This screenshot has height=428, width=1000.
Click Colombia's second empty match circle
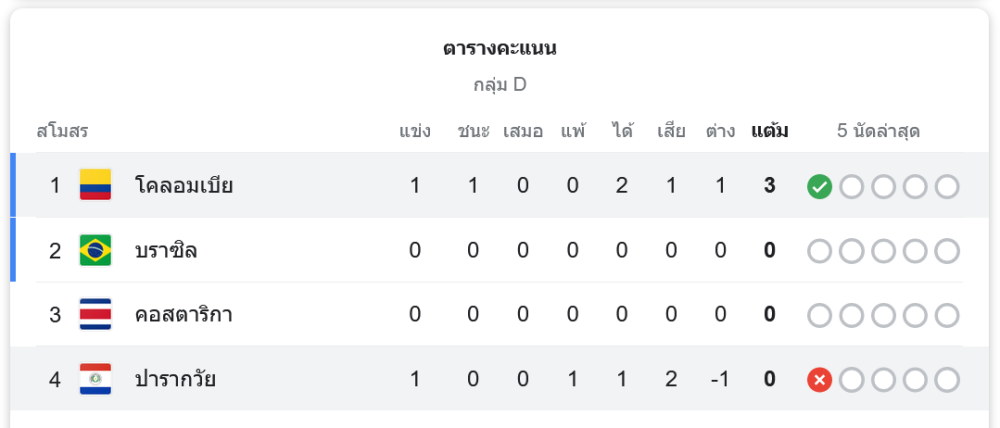coord(884,186)
